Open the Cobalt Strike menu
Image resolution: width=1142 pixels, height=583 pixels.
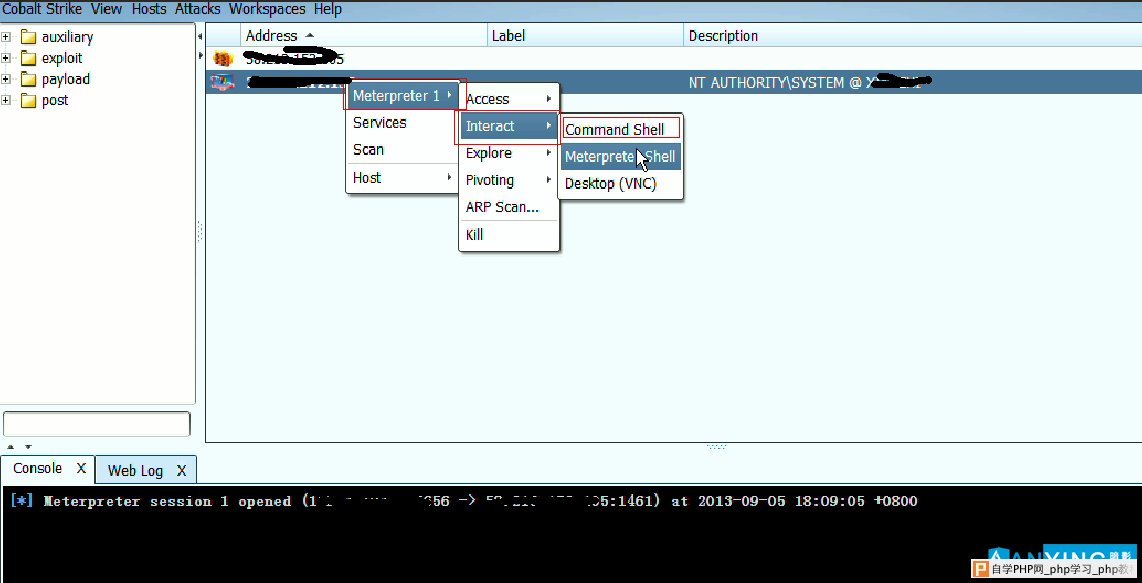point(42,9)
